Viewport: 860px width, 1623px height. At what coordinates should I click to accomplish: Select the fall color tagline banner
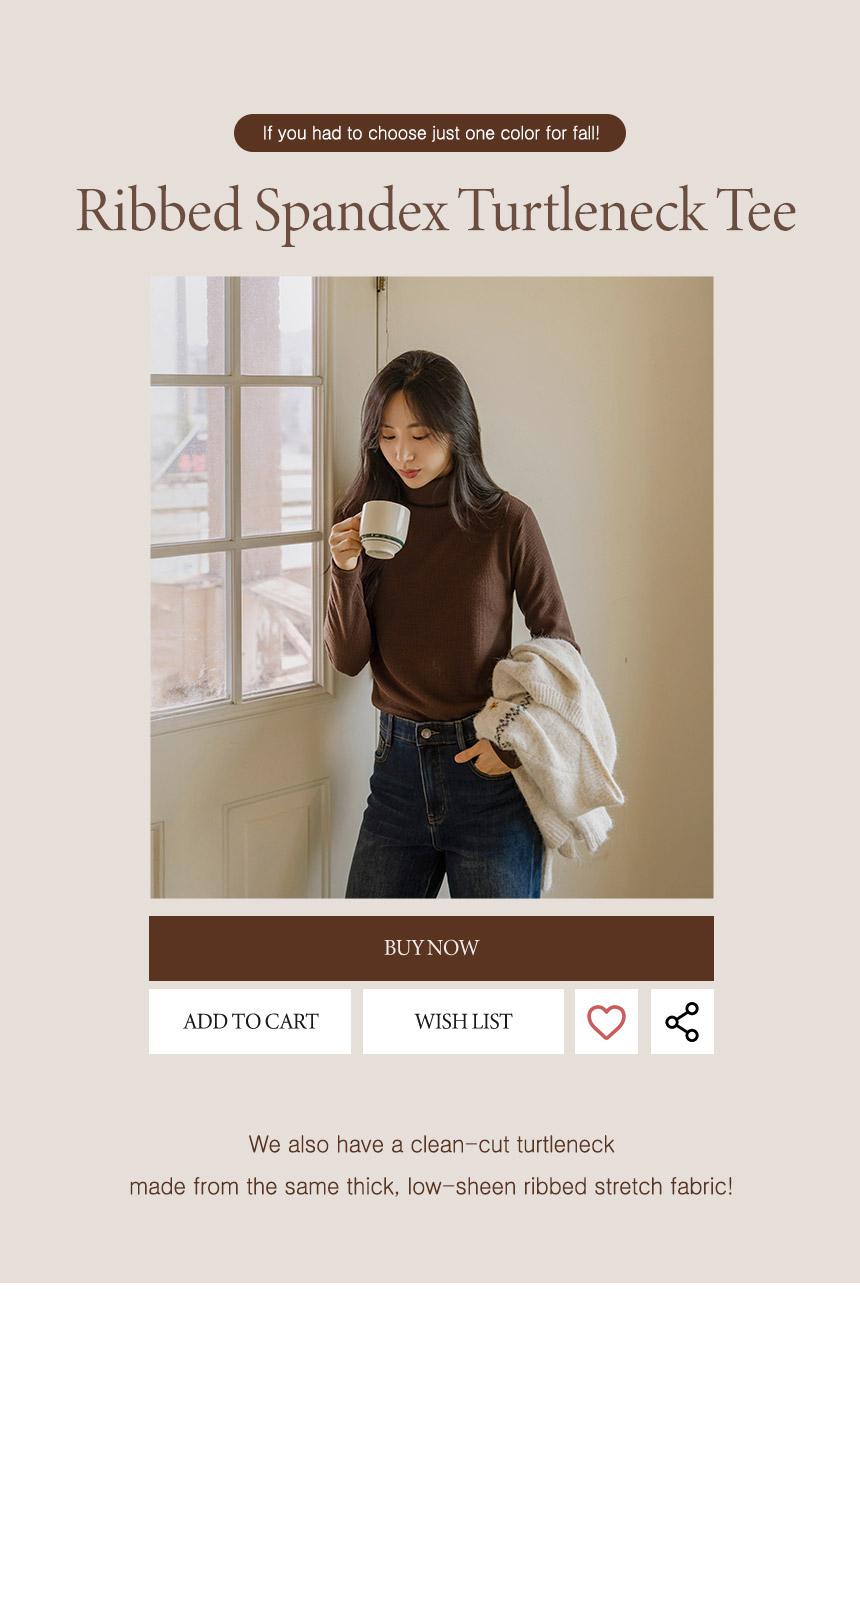pos(430,133)
